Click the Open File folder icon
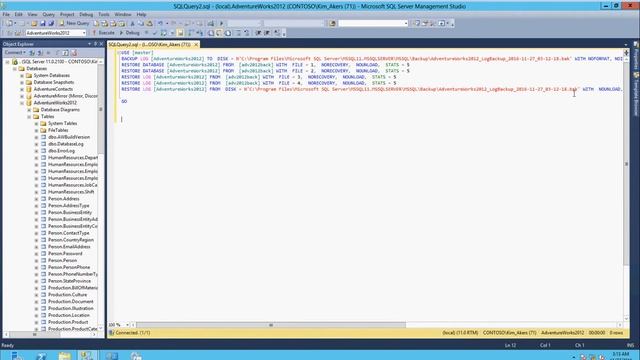 pyautogui.click(x=34, y=24)
